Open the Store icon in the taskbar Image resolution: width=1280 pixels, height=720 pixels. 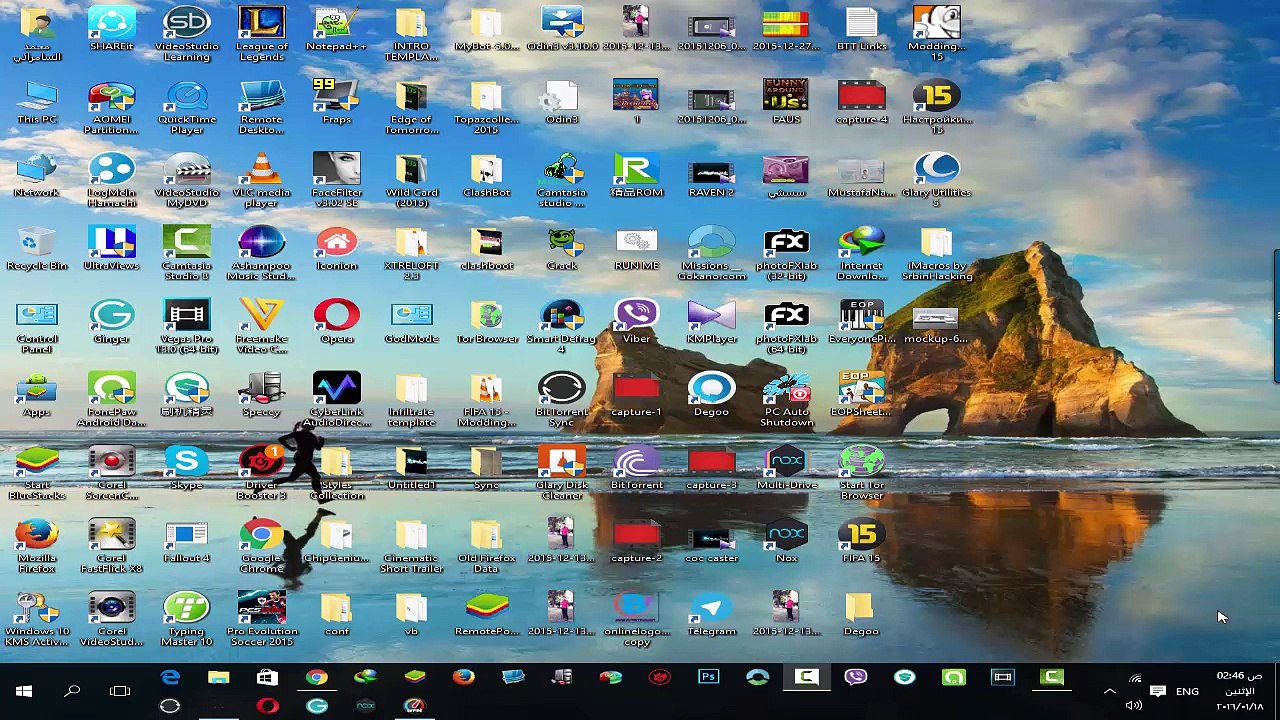click(267, 678)
